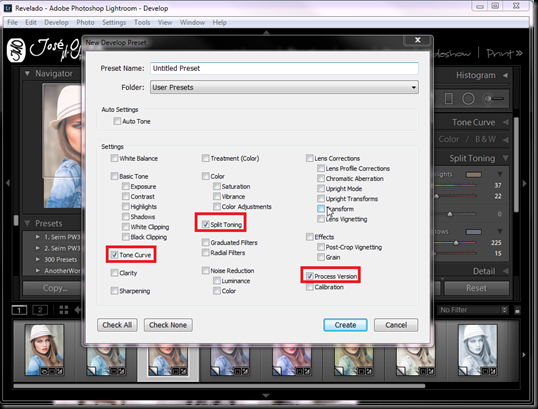The image size is (538, 409).
Task: Uncheck Process Version setting
Action: coord(309,276)
